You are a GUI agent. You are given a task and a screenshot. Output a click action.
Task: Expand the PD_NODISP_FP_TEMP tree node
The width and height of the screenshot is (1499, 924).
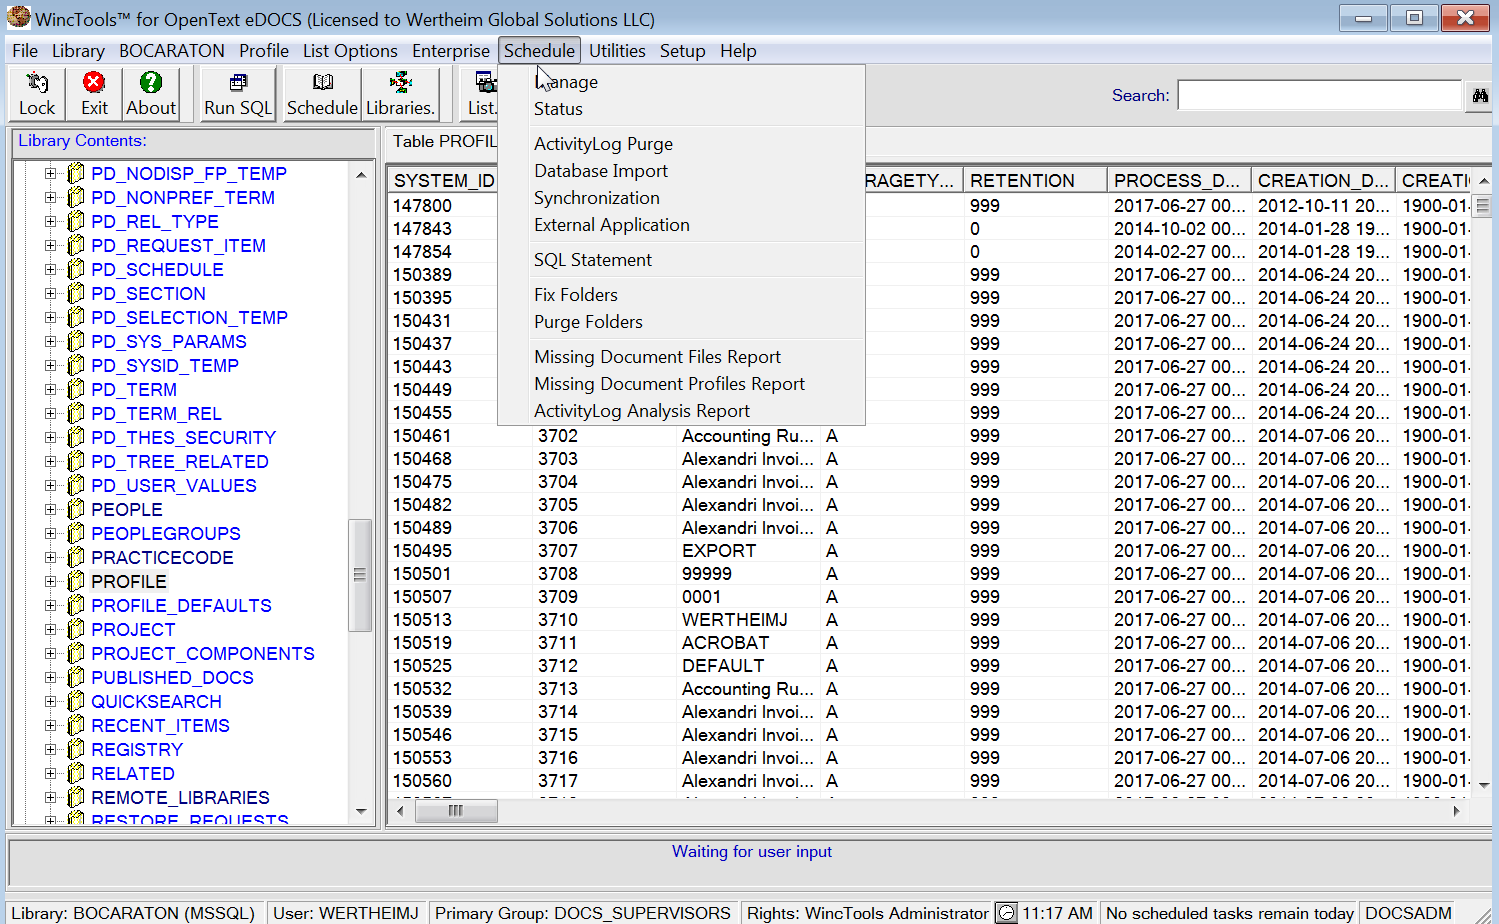[x=51, y=174]
